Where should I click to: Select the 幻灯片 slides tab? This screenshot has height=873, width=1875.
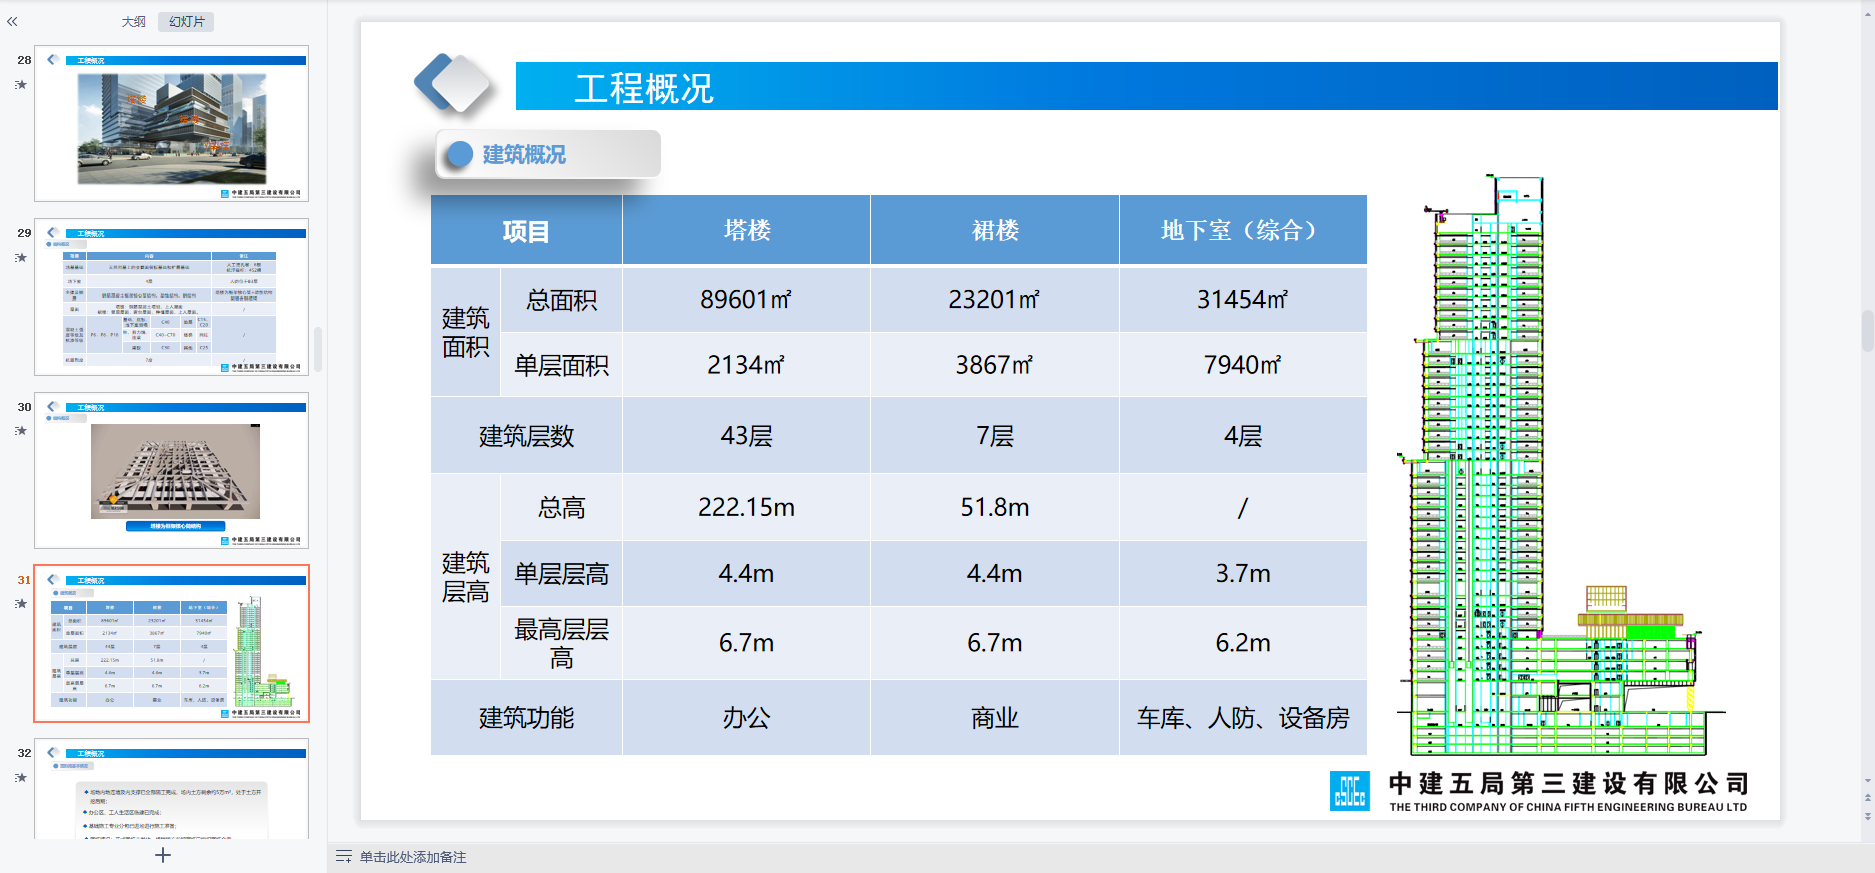[x=186, y=21]
